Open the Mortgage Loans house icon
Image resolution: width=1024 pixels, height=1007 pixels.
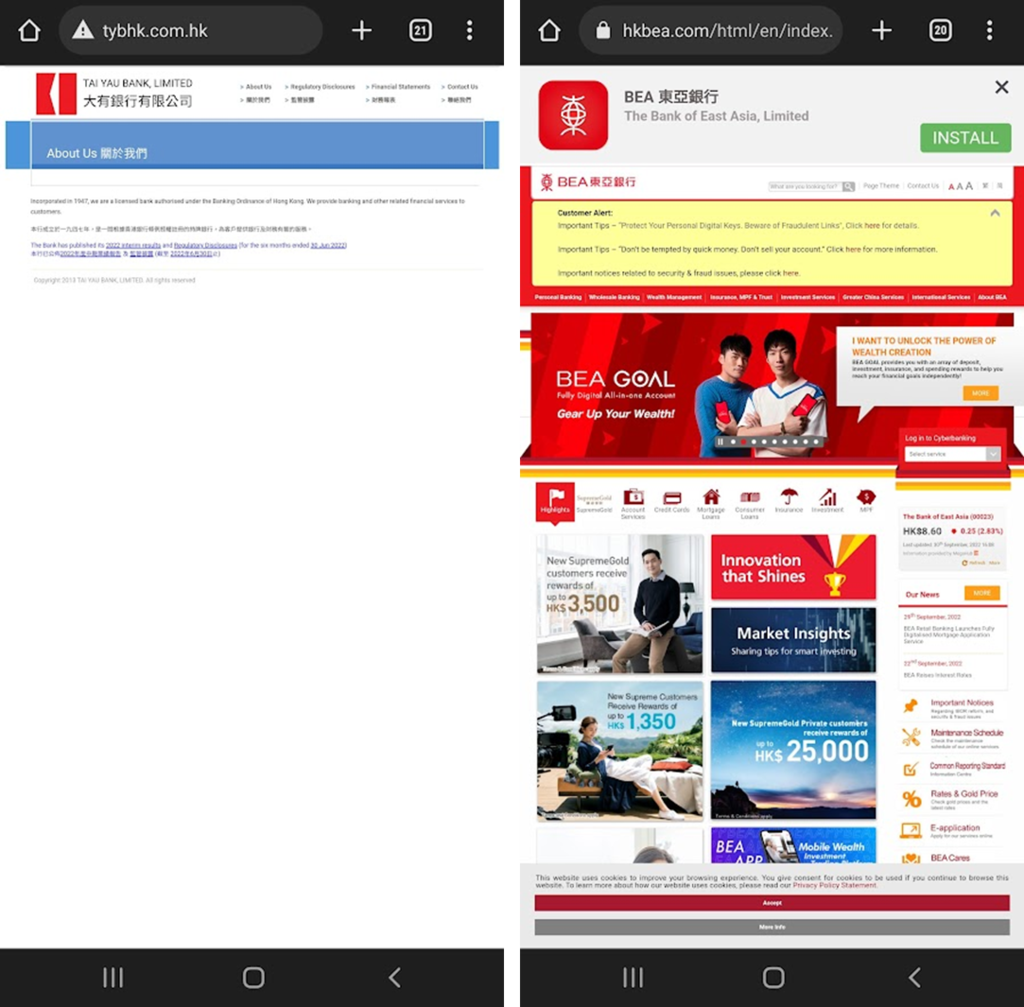[x=711, y=504]
